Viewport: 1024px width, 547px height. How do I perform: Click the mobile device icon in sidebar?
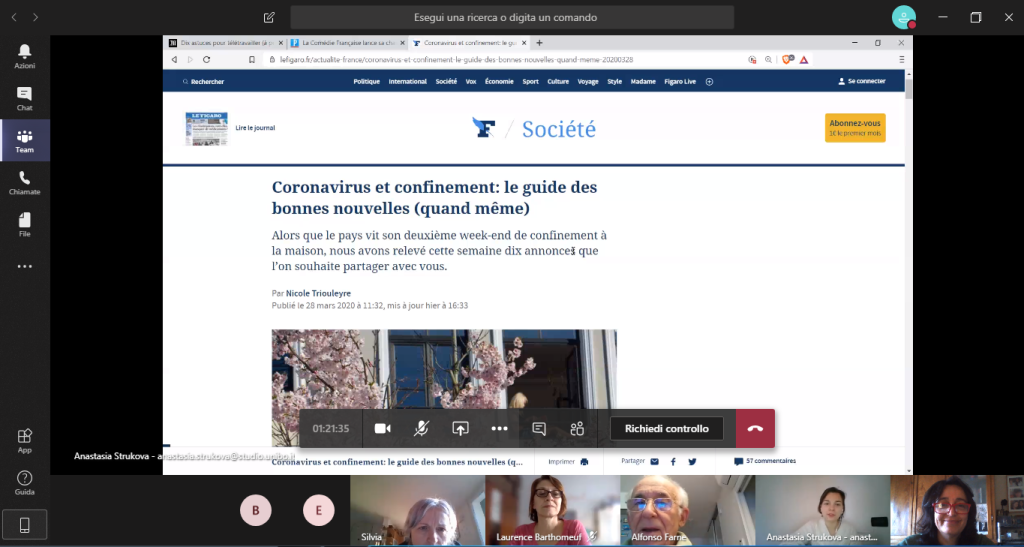tap(25, 525)
